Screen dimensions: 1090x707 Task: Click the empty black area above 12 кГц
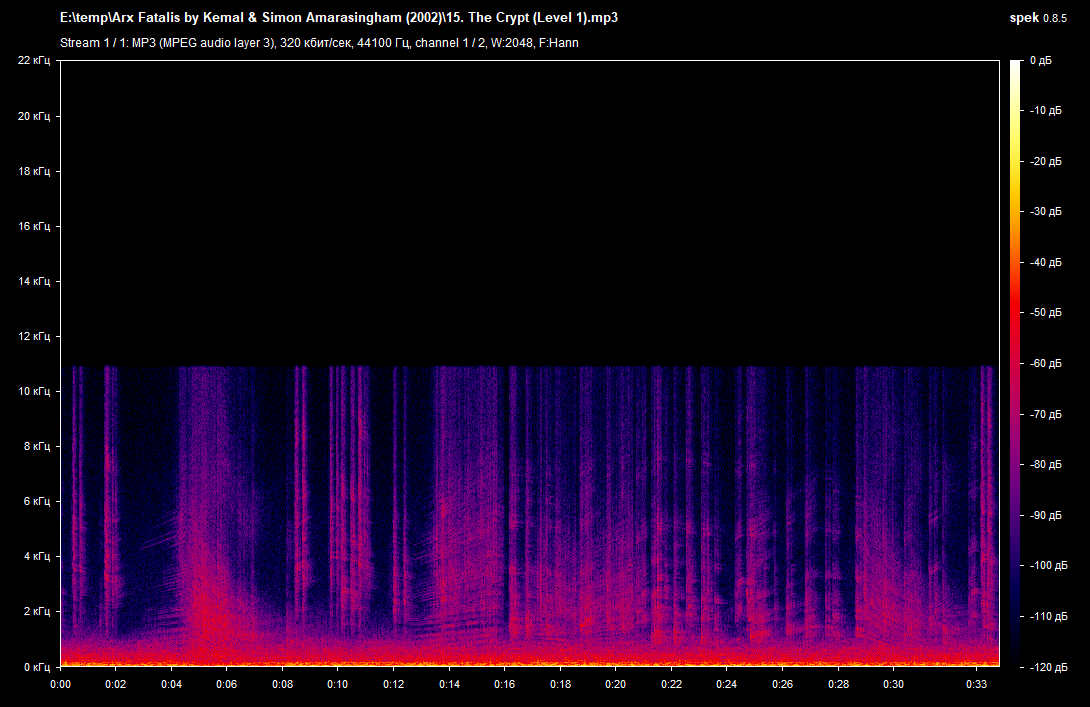coord(530,209)
